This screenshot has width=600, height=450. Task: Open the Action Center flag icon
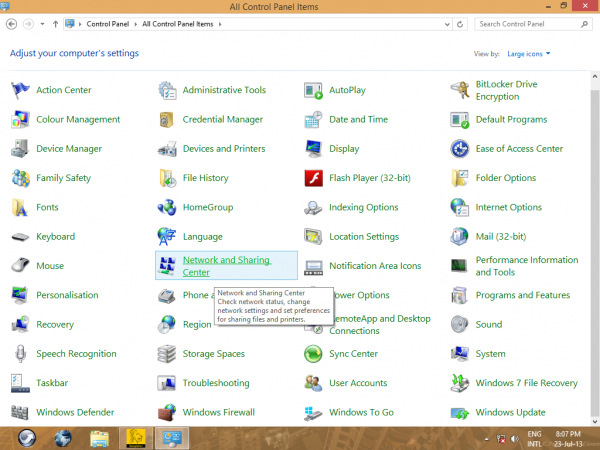20,90
